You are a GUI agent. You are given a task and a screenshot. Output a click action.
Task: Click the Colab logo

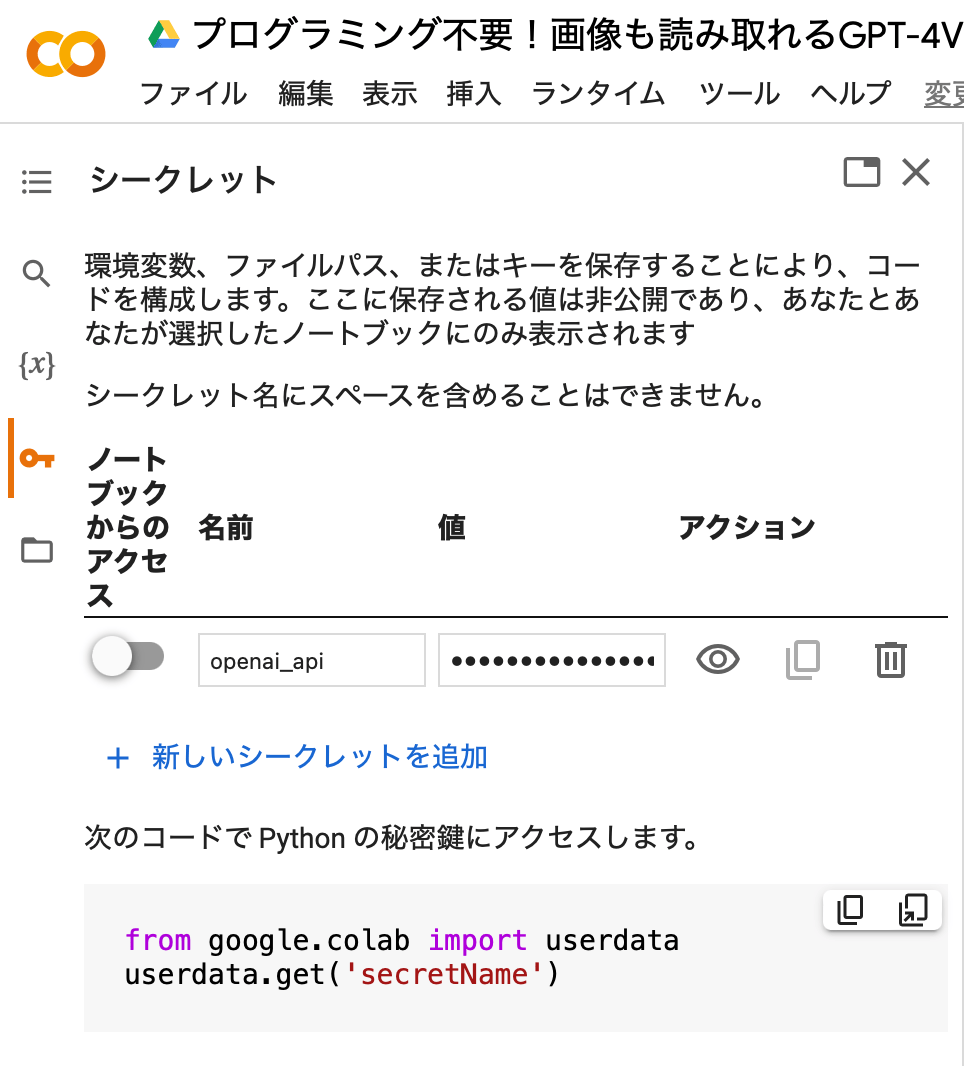click(66, 55)
